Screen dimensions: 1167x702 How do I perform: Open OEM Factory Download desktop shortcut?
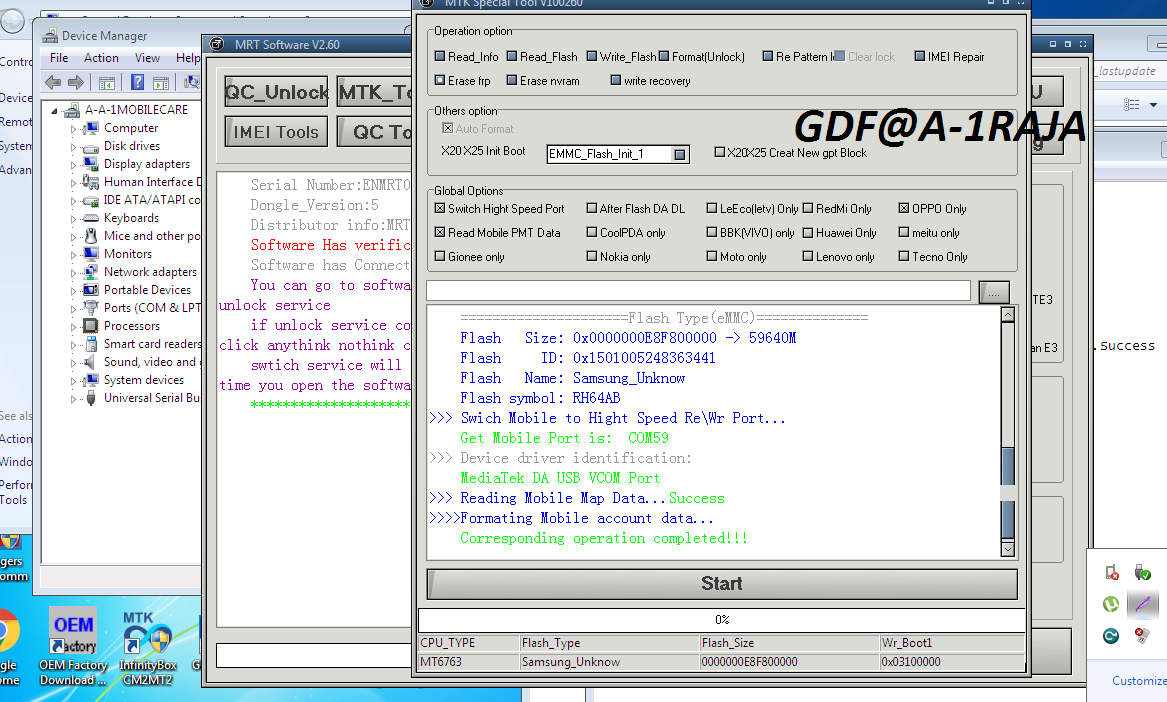coord(73,645)
